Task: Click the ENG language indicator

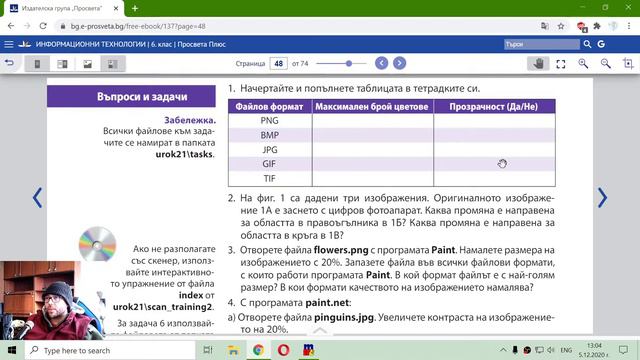Action: pos(566,350)
